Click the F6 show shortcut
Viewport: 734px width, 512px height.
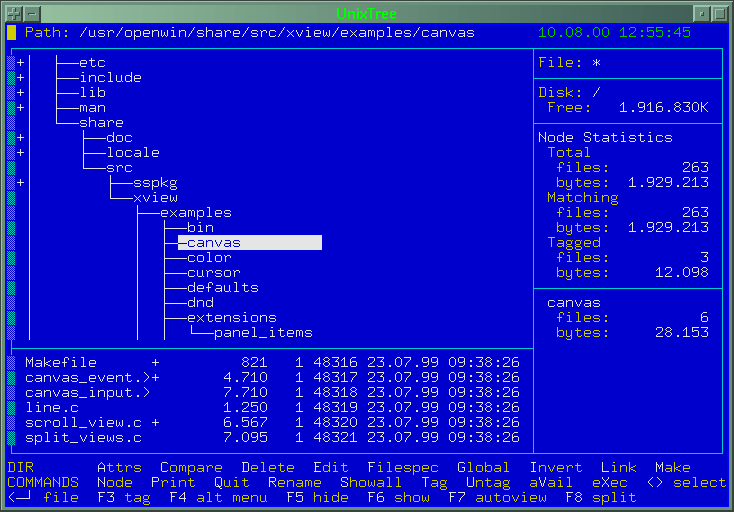[398, 497]
